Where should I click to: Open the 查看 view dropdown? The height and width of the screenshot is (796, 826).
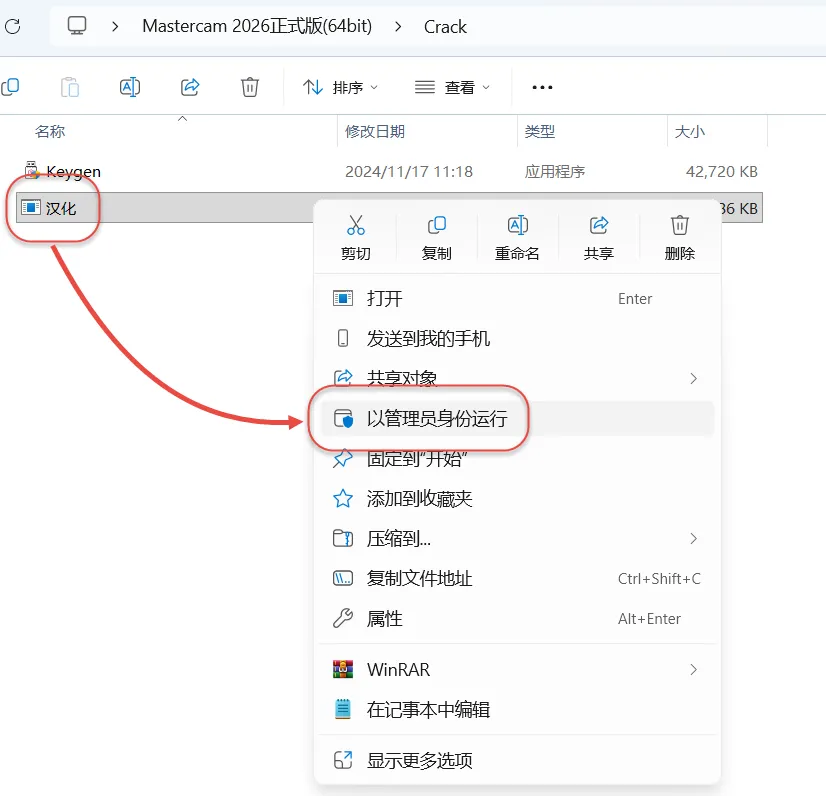(453, 87)
